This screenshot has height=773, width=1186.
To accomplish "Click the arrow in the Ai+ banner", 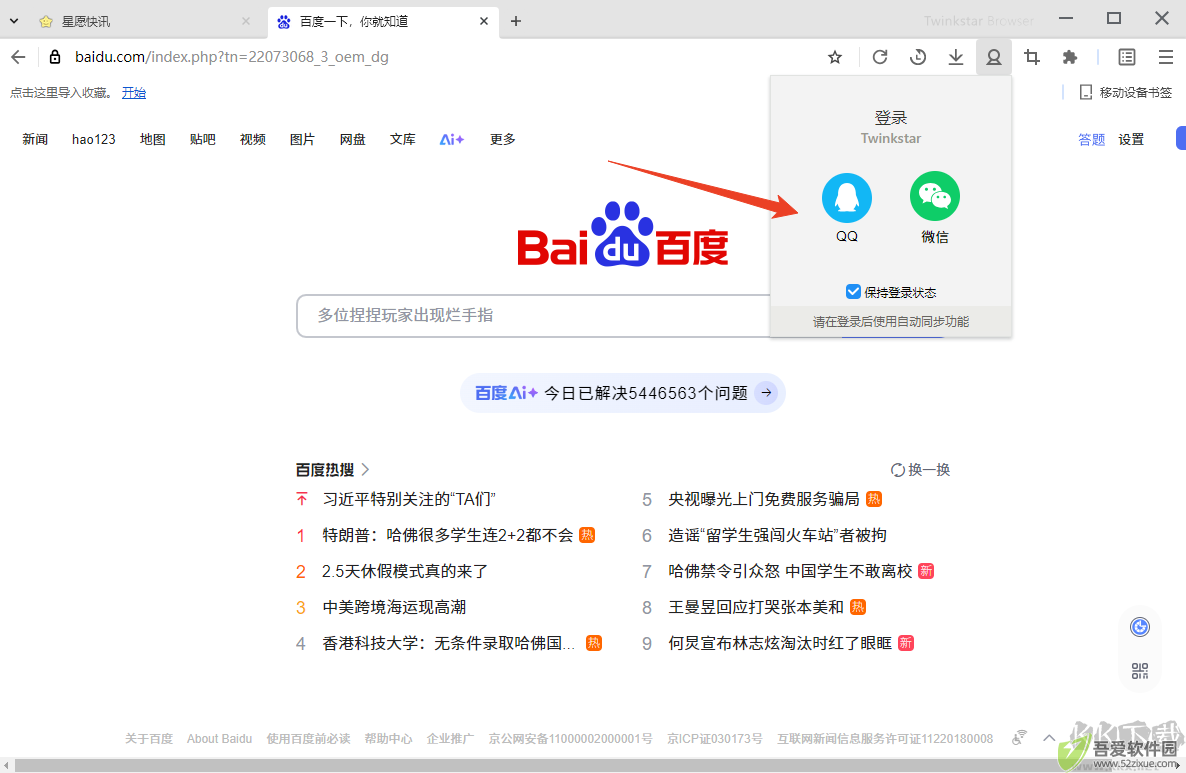I will click(766, 393).
